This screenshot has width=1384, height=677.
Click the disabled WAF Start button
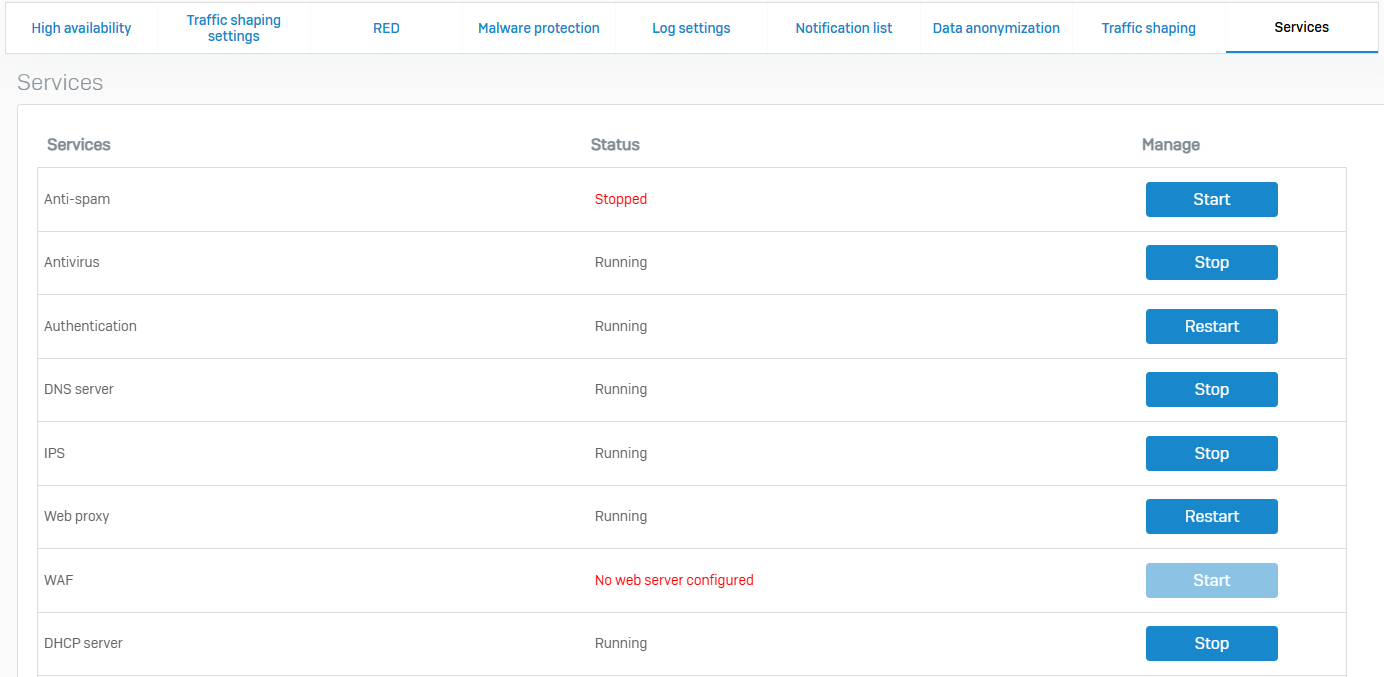pos(1211,580)
